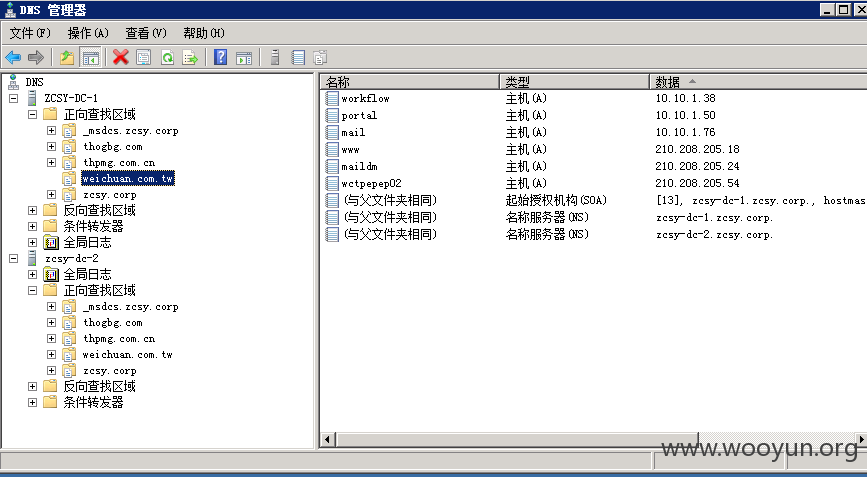Toggle the action pane toolbar icon

click(x=243, y=57)
